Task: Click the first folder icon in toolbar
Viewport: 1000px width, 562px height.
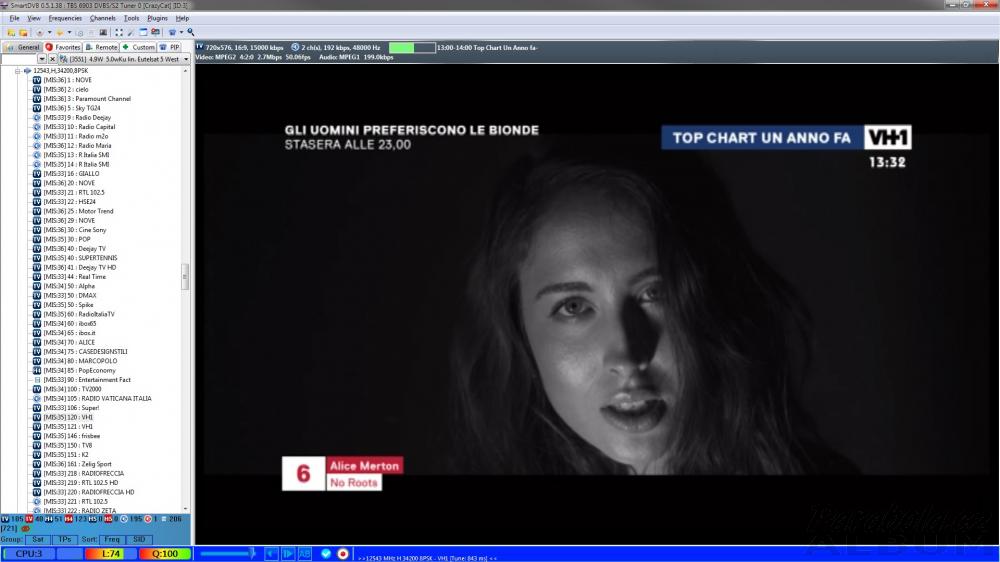Action: (11, 33)
